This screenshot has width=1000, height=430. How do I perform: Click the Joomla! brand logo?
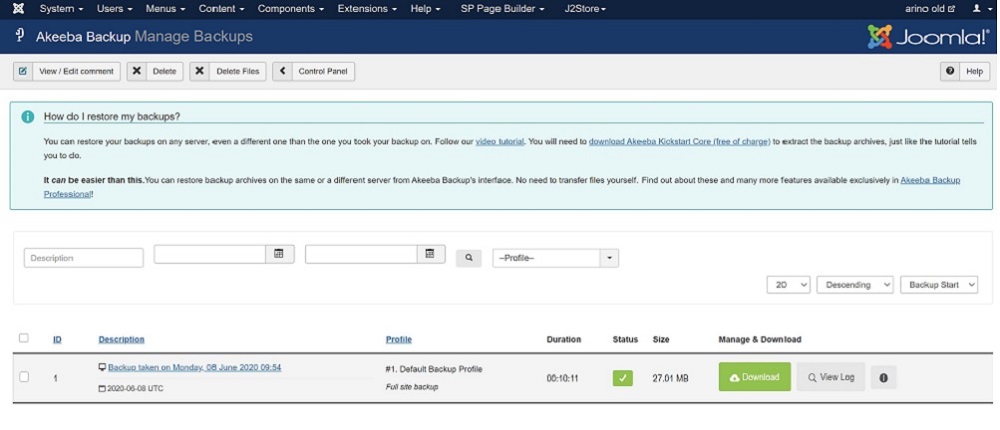pyautogui.click(x=928, y=36)
